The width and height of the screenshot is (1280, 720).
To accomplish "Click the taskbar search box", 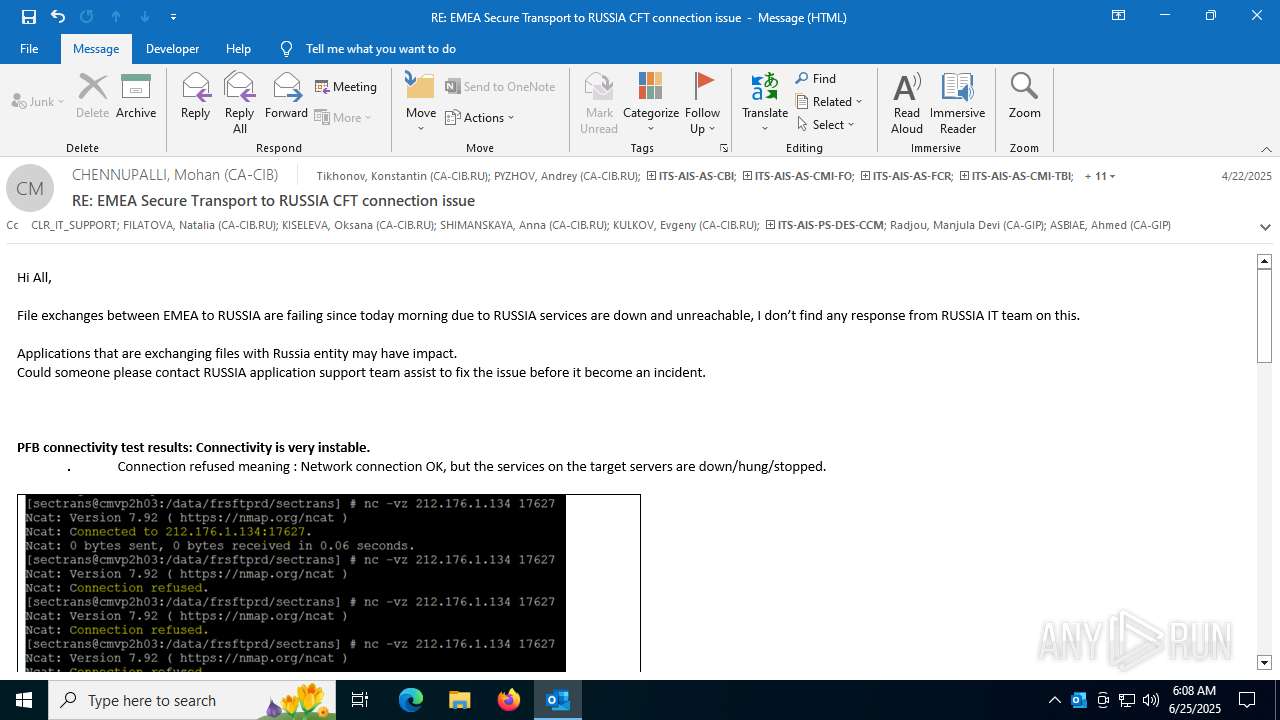I will [193, 700].
